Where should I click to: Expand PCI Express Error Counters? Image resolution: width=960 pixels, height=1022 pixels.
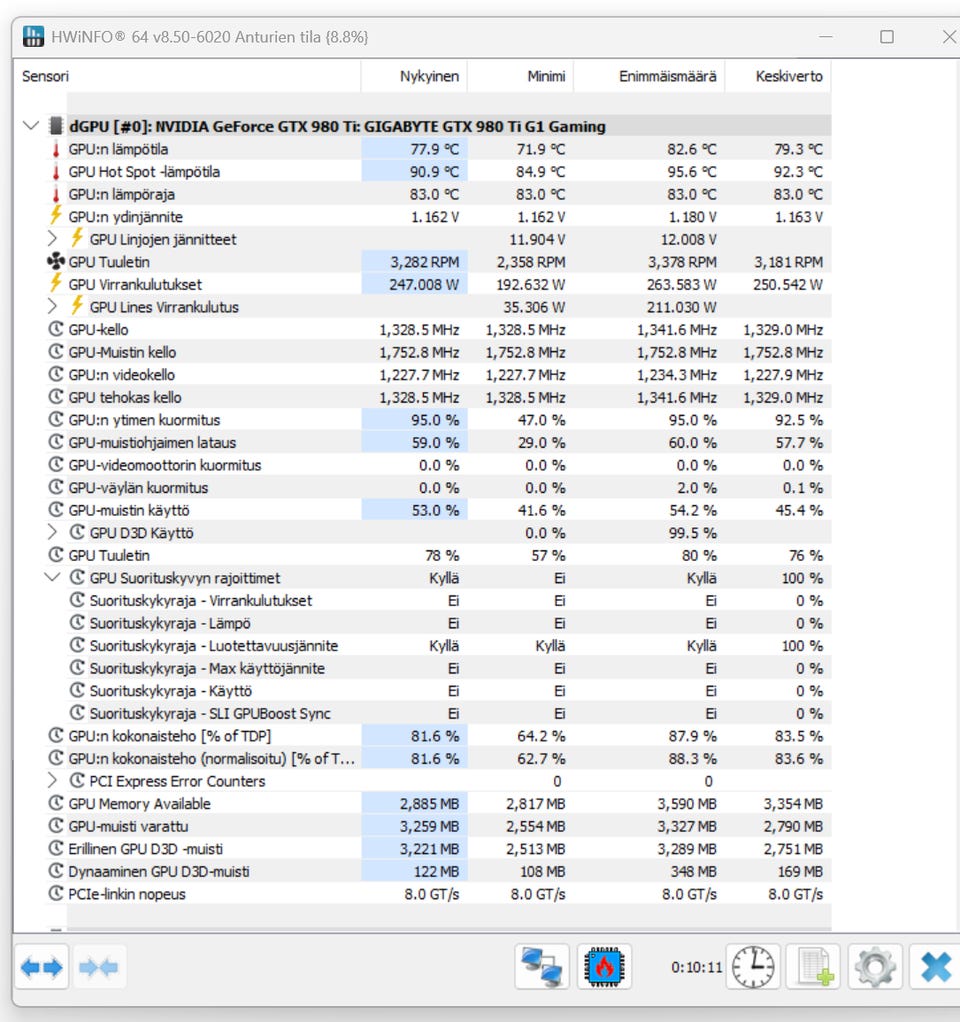(53, 780)
